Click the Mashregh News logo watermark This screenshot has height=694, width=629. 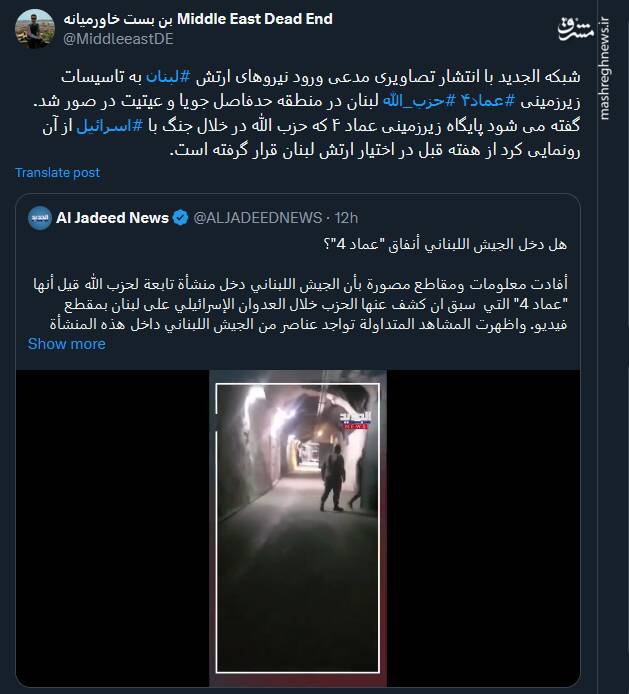click(x=575, y=29)
